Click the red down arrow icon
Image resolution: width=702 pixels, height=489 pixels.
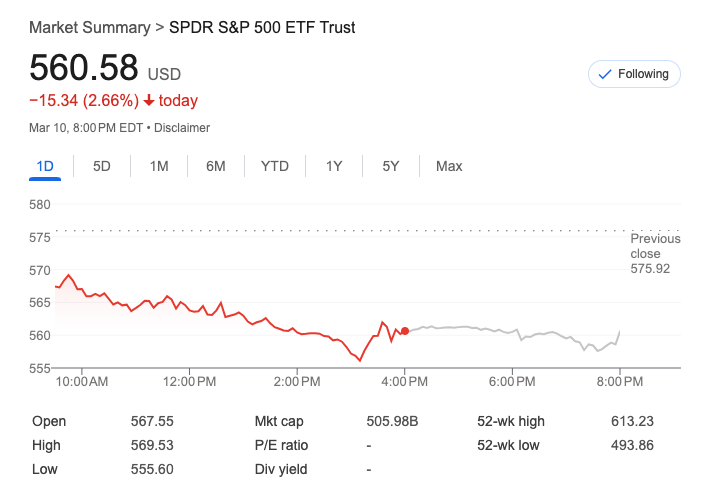tap(149, 101)
